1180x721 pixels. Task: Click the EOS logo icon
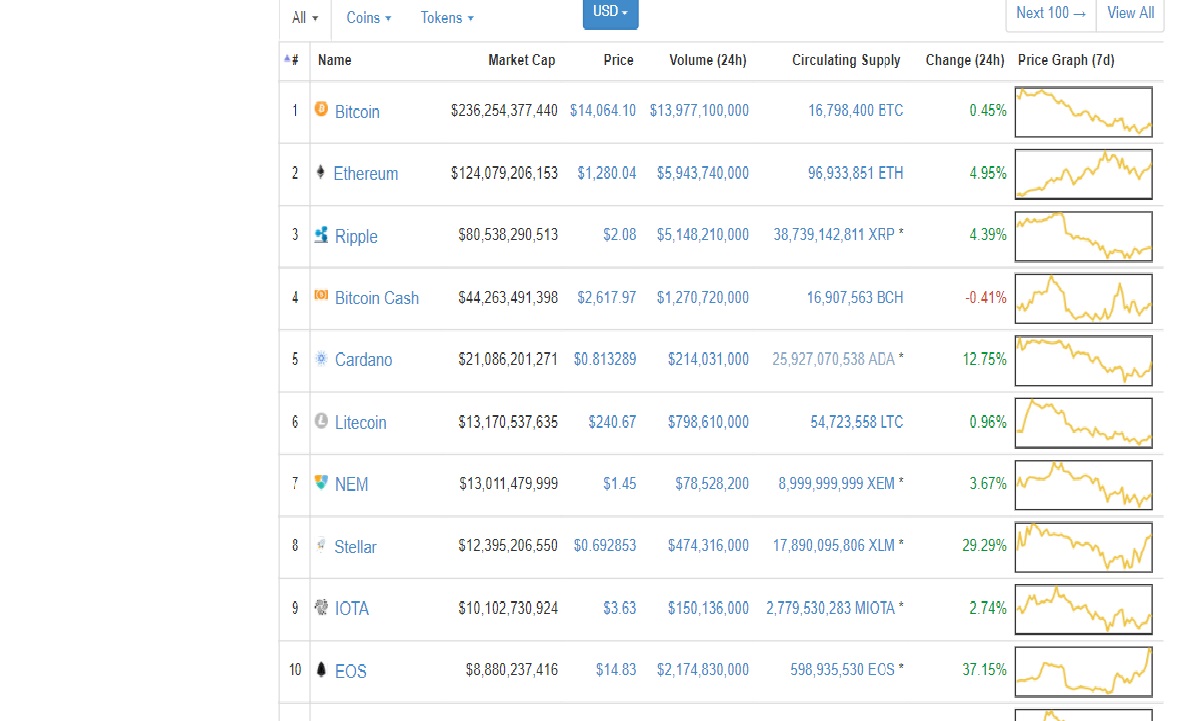[x=321, y=669]
